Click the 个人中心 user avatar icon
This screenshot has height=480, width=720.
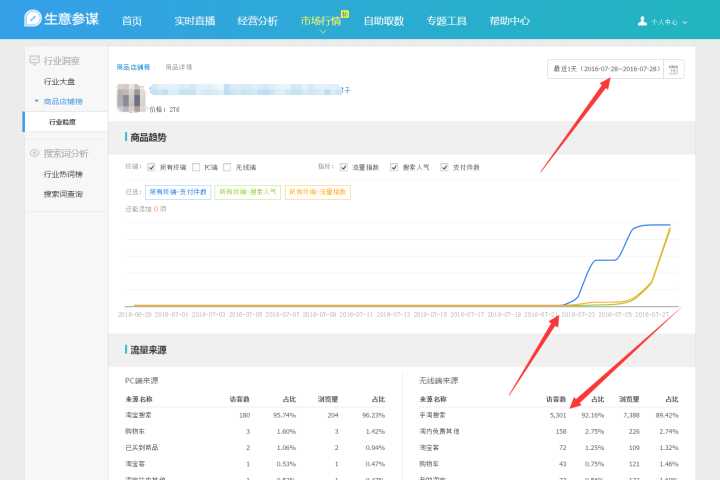tap(642, 20)
